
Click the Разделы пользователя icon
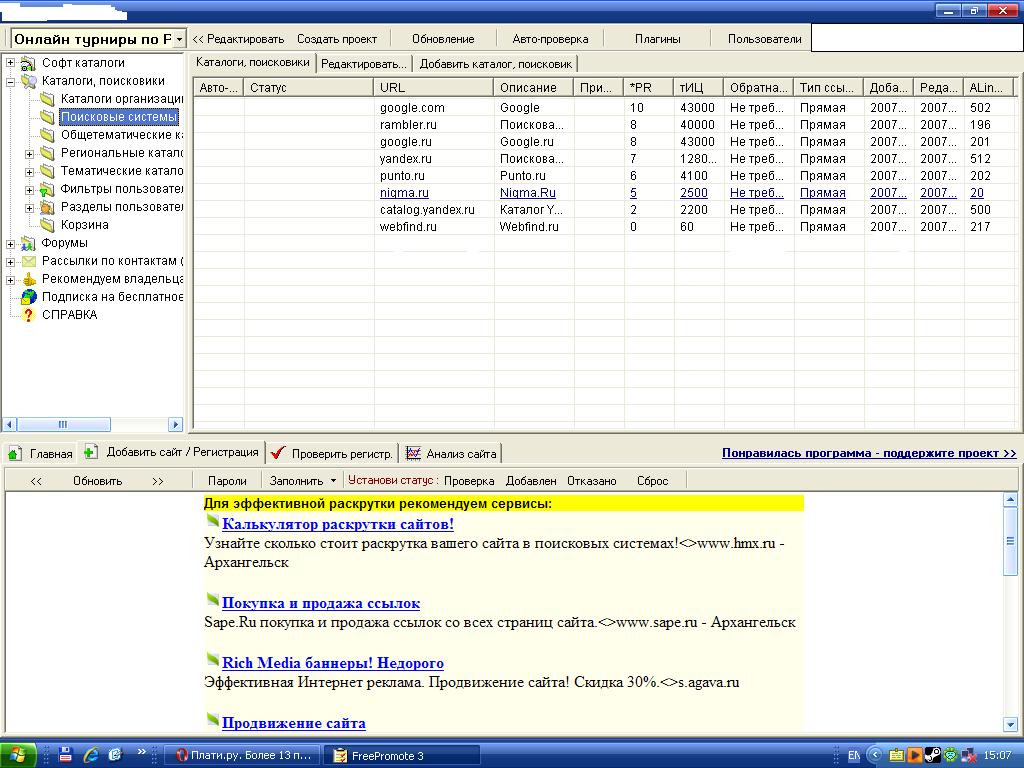coord(47,207)
